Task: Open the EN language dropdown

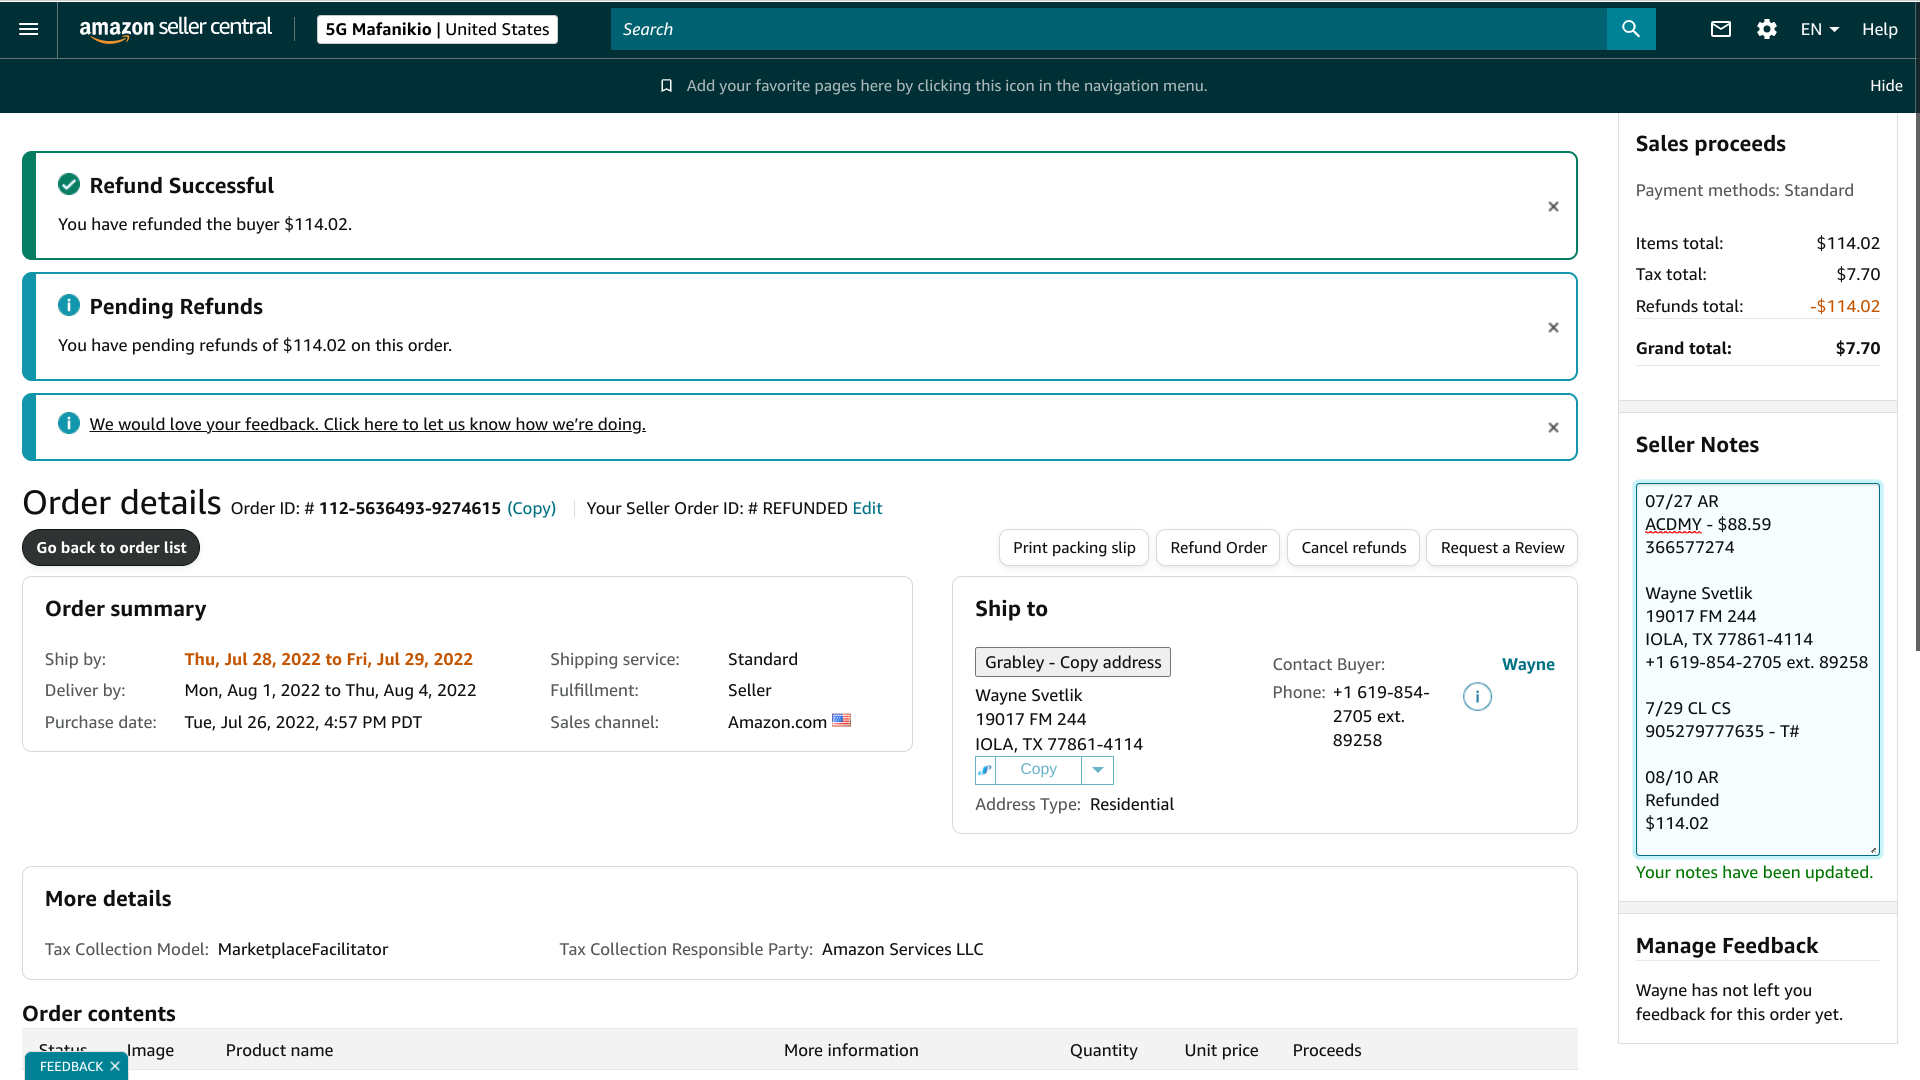Action: coord(1820,29)
